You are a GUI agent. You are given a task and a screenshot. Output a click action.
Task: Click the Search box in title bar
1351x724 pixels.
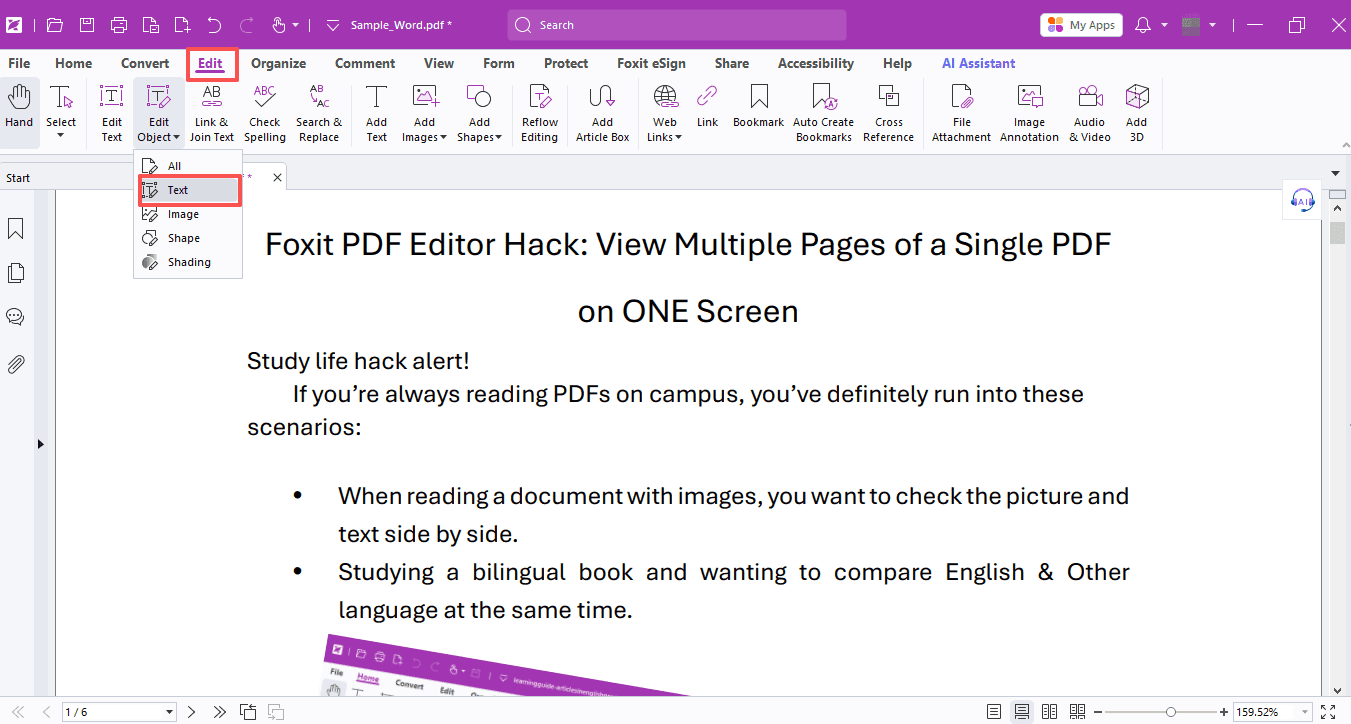(677, 25)
